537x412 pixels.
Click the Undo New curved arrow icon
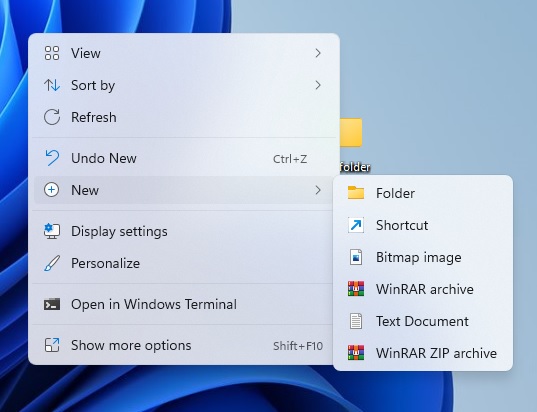52,158
